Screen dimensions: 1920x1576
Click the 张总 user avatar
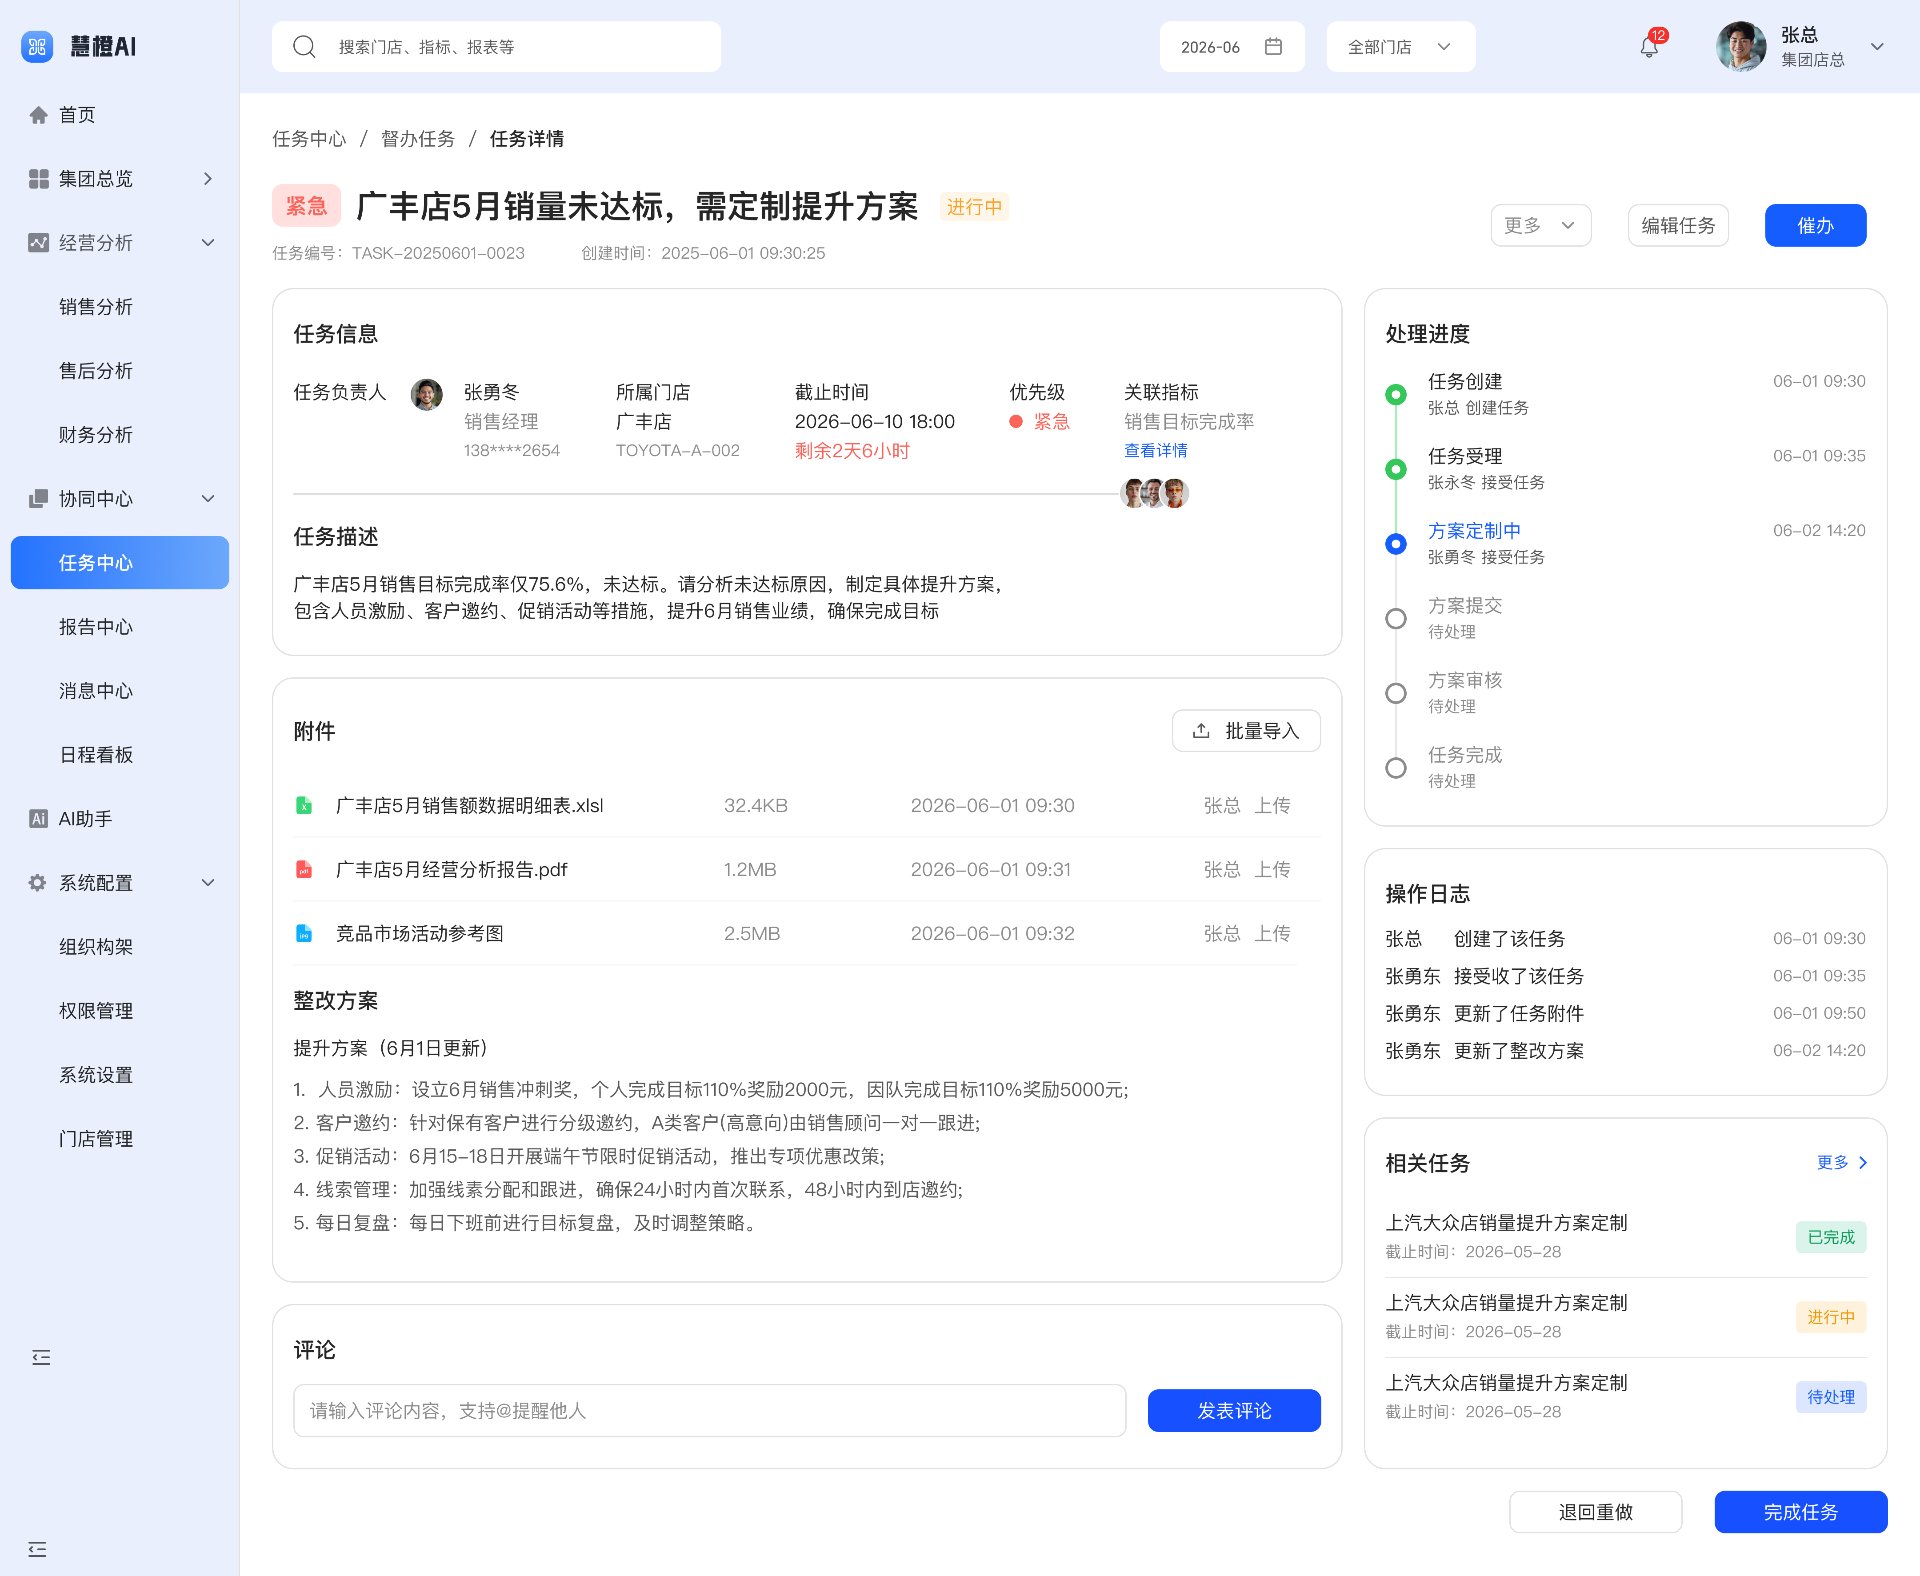[1741, 46]
